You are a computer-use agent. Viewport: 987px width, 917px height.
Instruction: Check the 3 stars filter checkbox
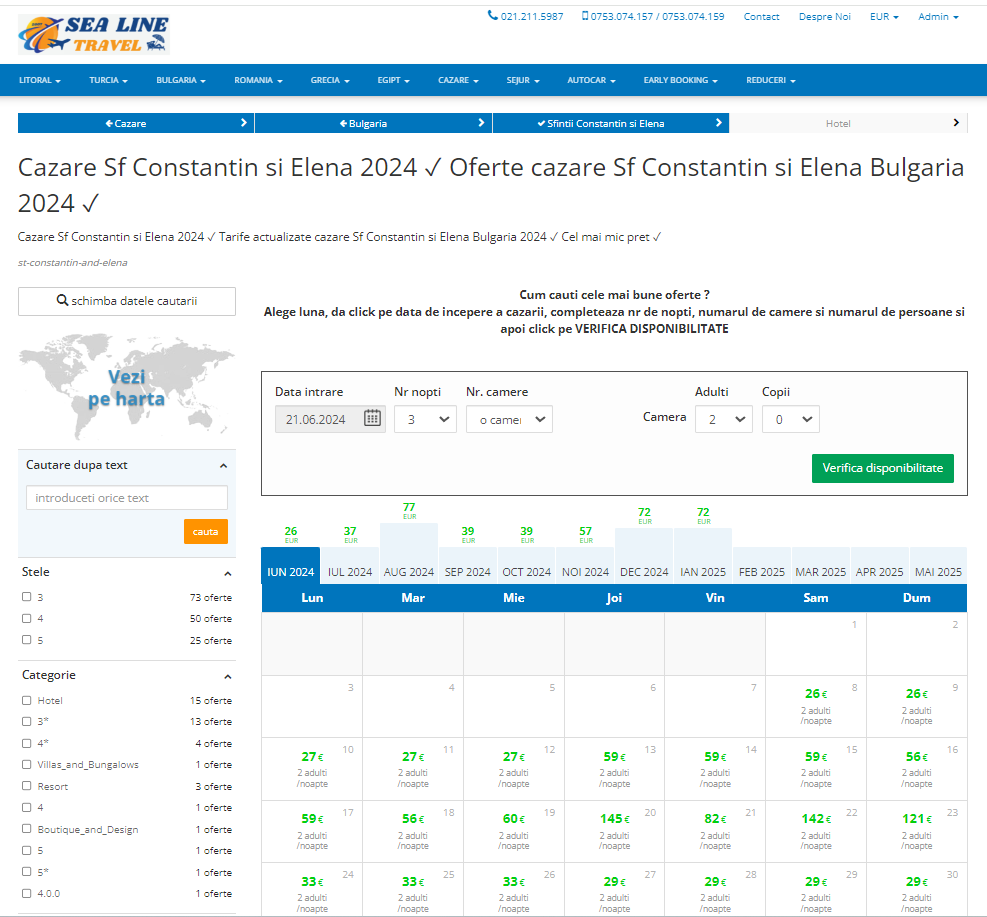27,597
